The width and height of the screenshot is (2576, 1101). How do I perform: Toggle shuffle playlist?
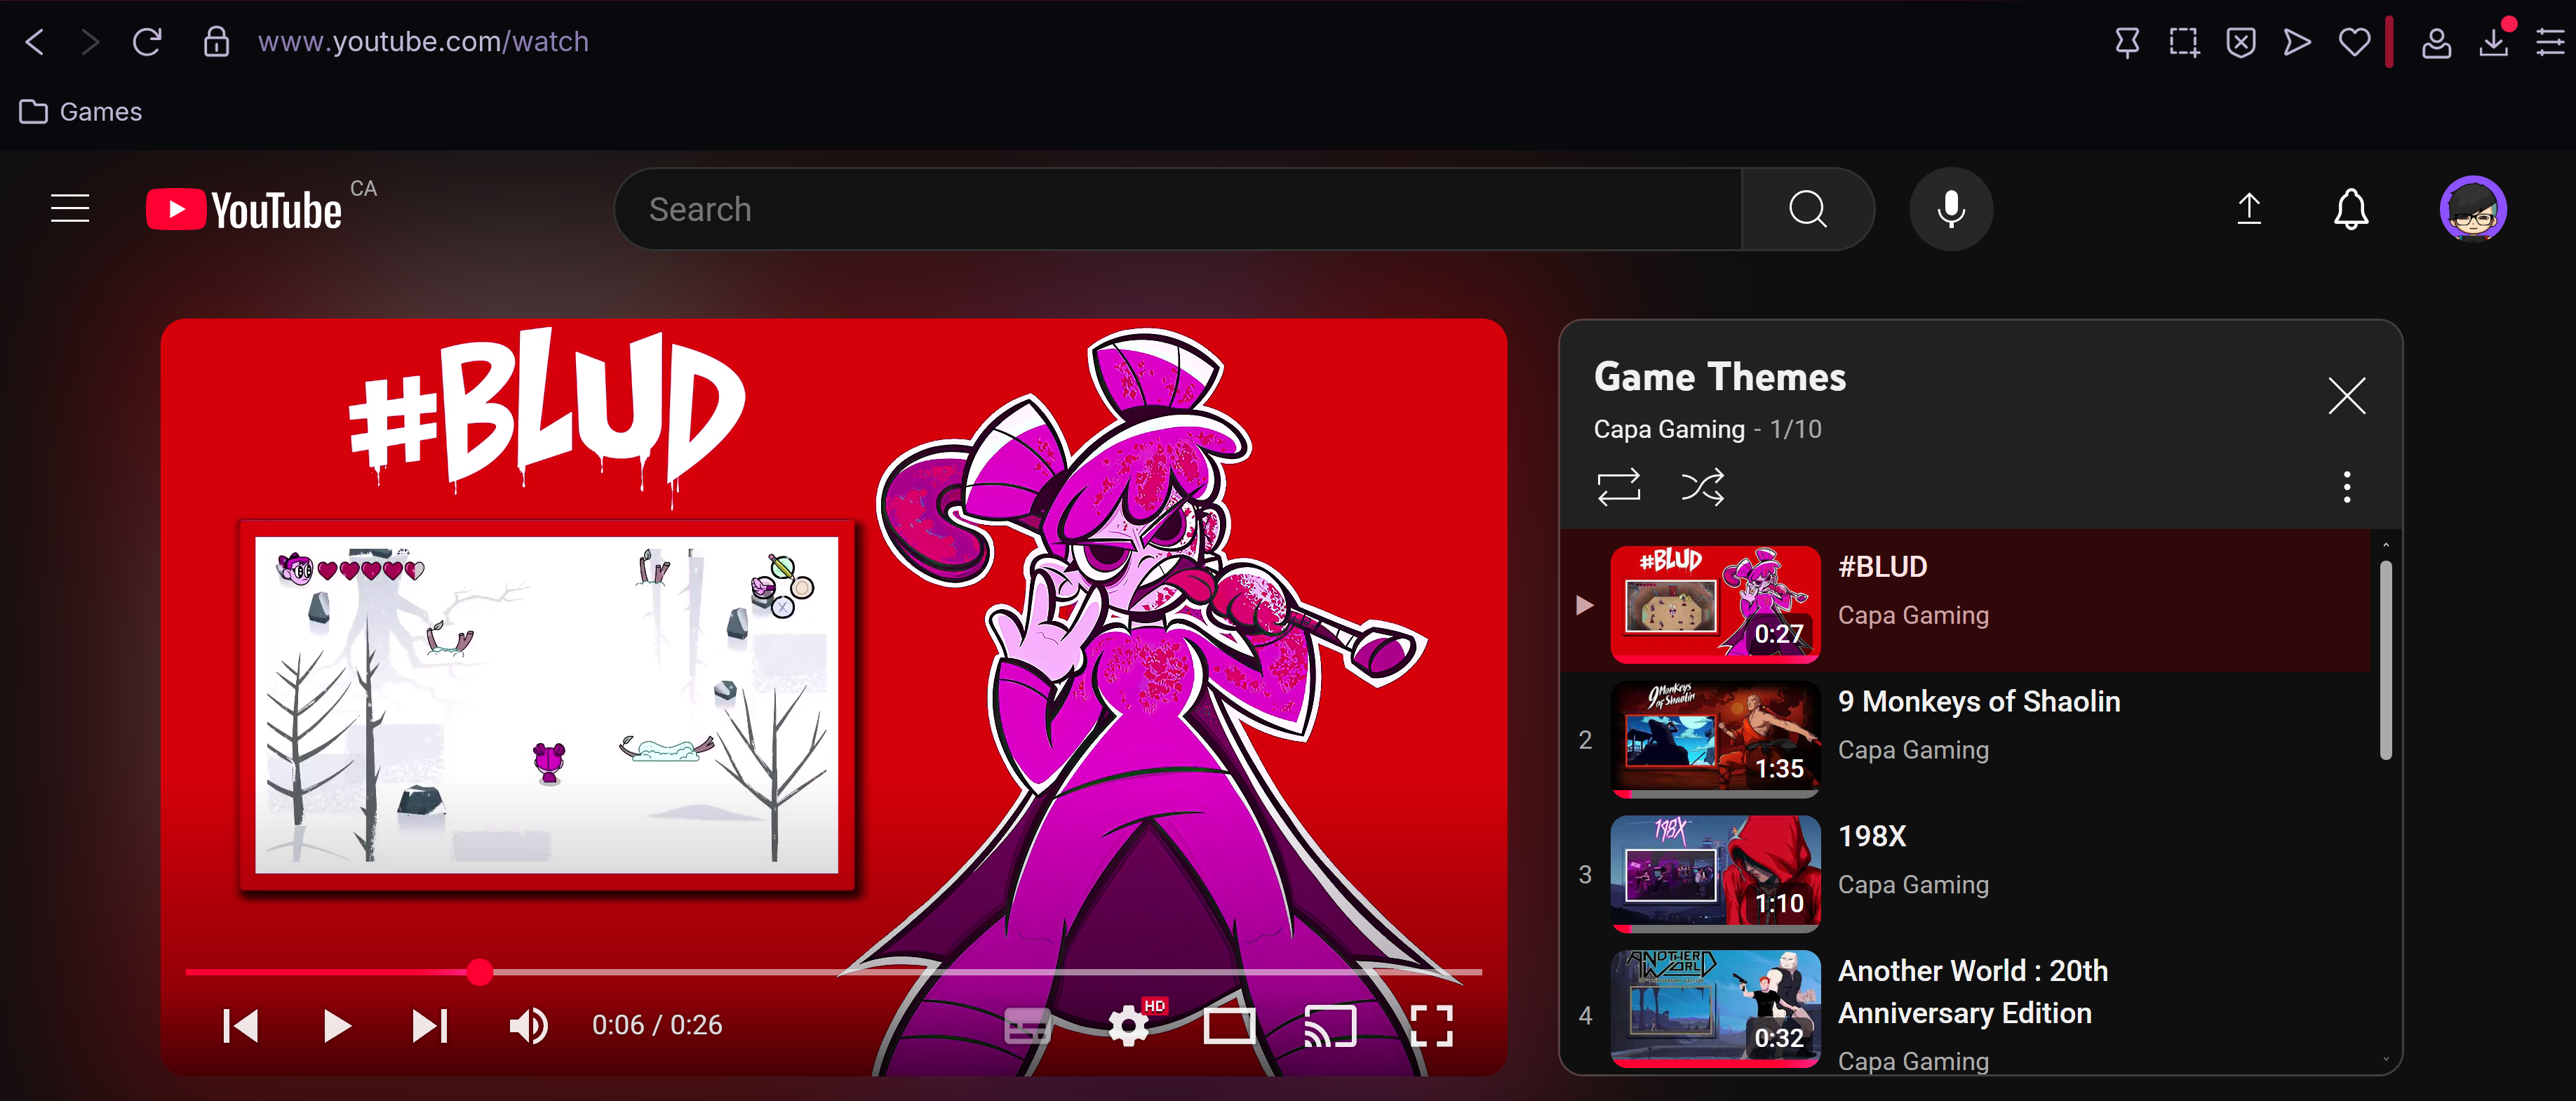(x=1702, y=487)
